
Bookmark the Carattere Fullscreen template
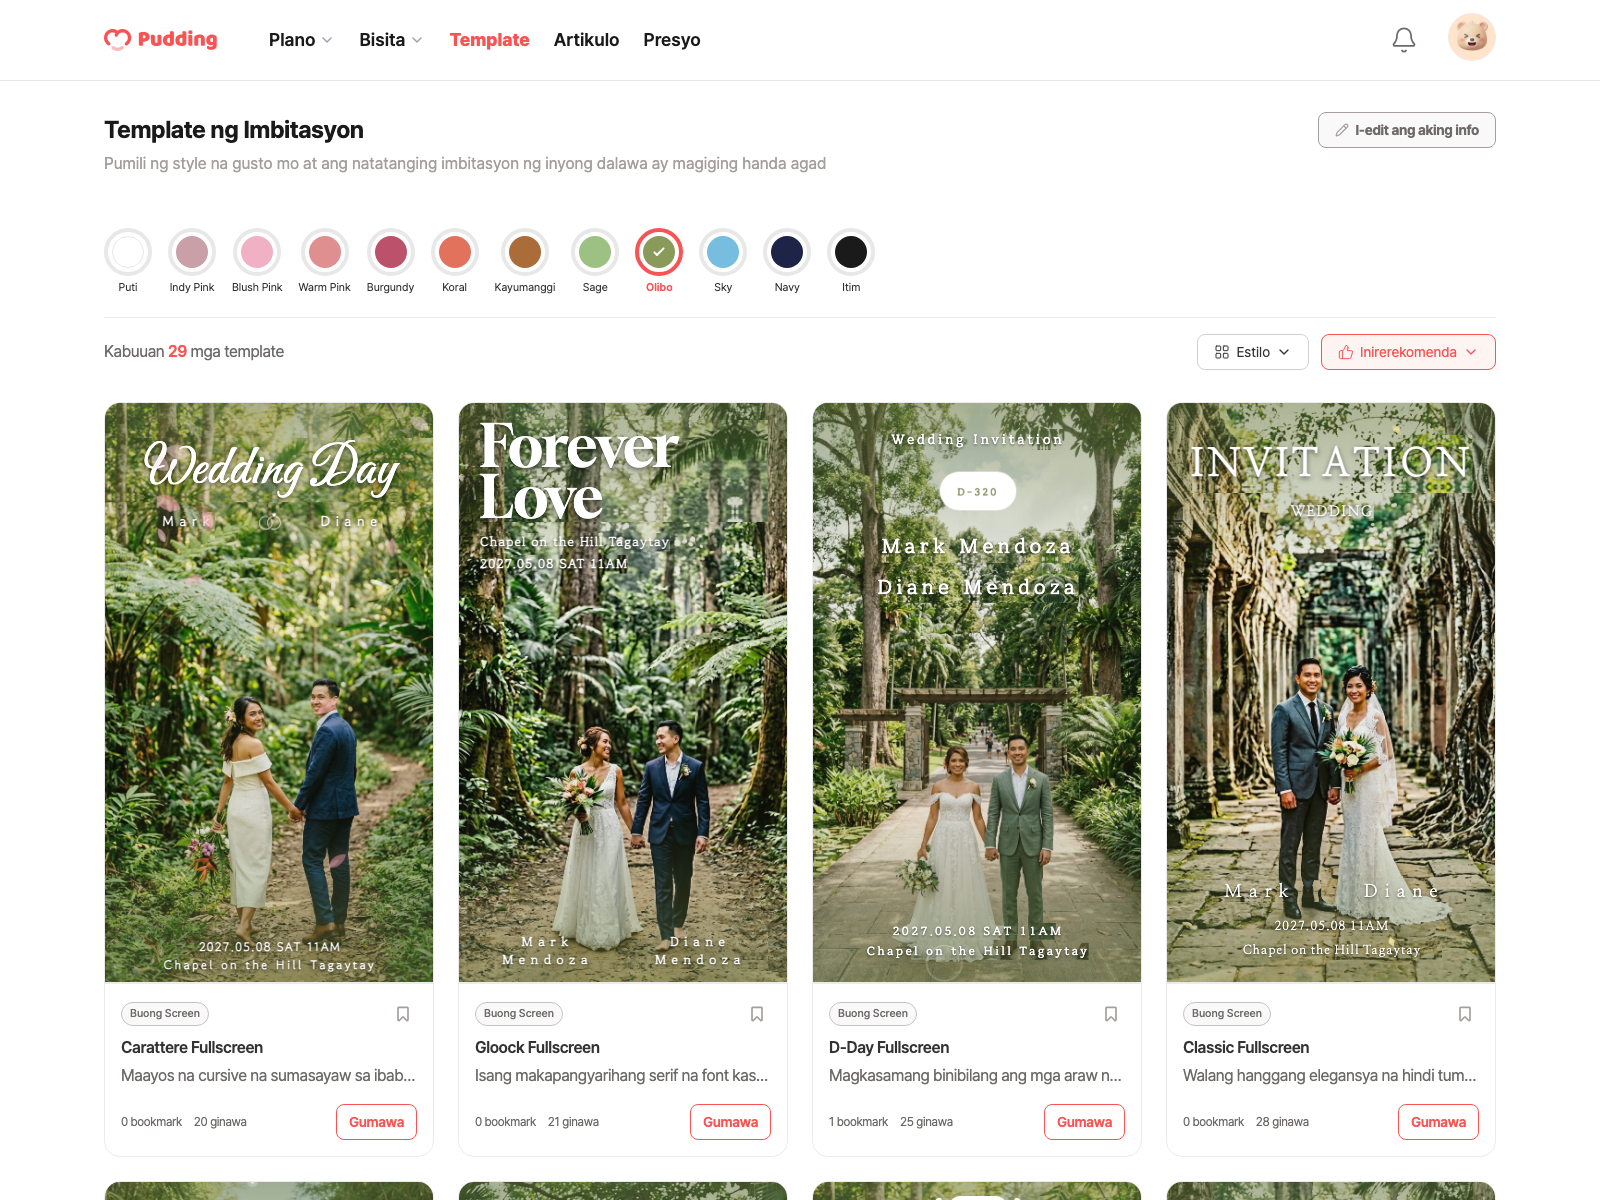coord(403,1014)
